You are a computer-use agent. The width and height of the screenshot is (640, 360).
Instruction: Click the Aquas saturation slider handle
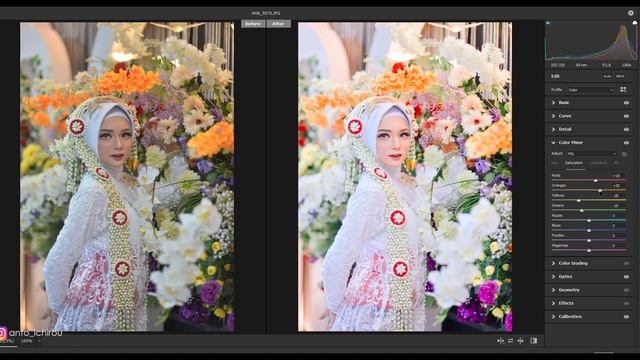click(x=589, y=220)
